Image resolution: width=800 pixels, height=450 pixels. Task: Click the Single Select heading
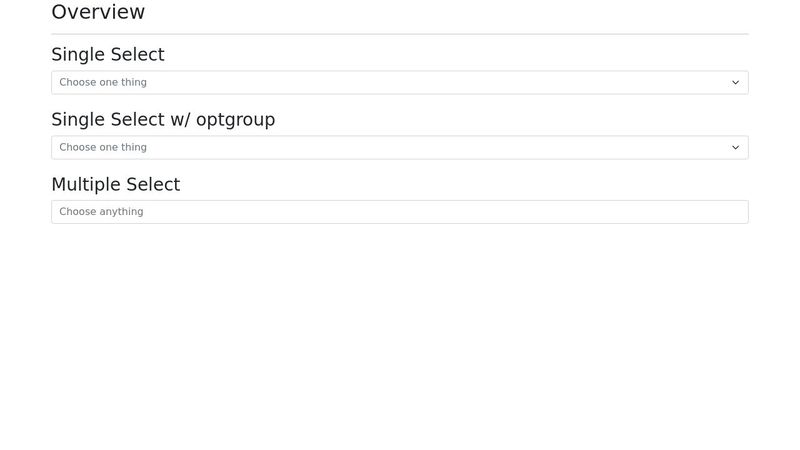pyautogui.click(x=108, y=55)
